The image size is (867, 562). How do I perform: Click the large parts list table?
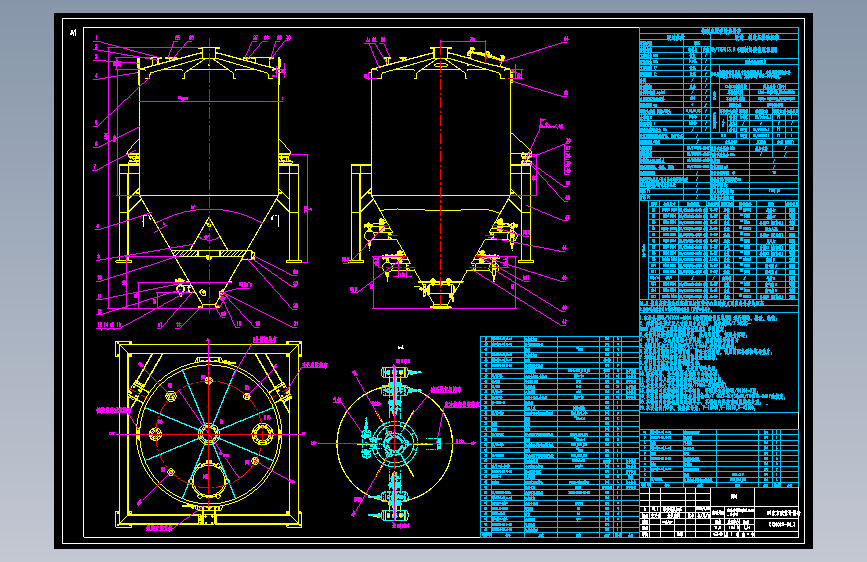coord(560,436)
